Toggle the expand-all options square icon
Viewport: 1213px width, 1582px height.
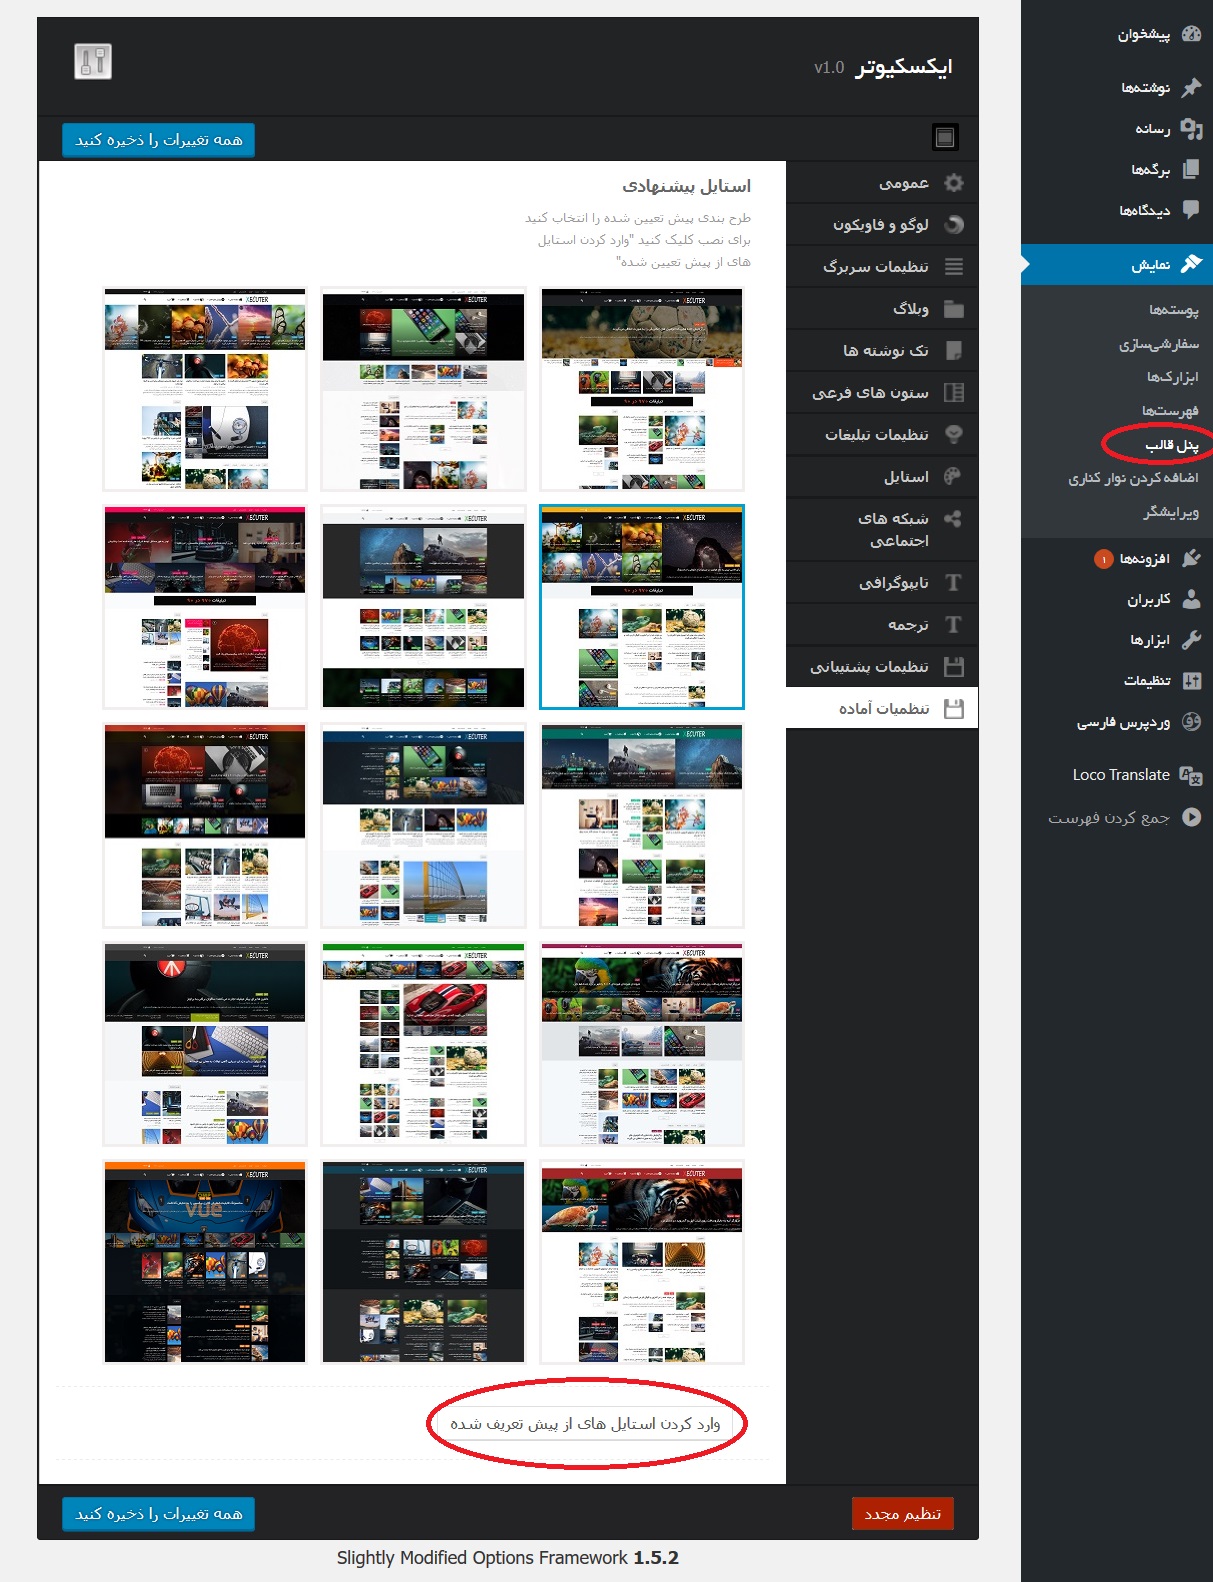[x=944, y=137]
